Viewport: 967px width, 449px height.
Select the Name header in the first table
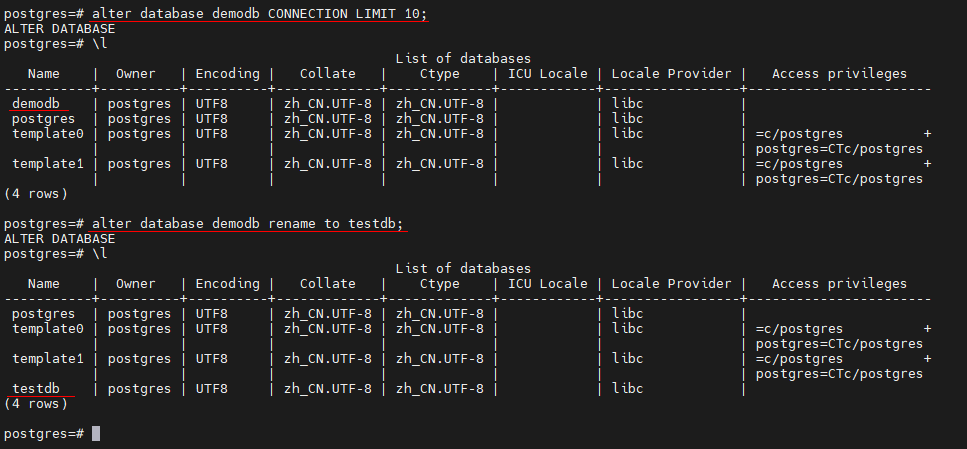[44, 73]
